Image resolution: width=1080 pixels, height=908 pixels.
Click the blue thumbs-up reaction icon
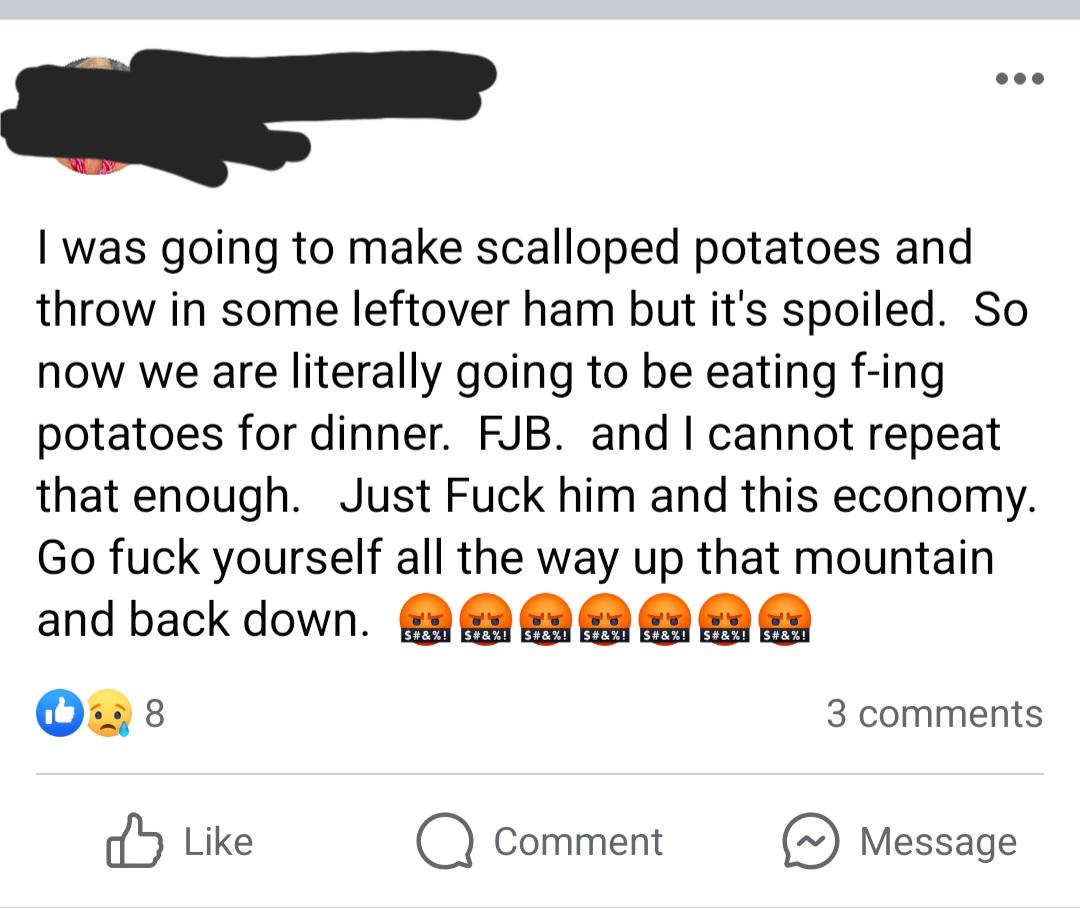point(59,714)
